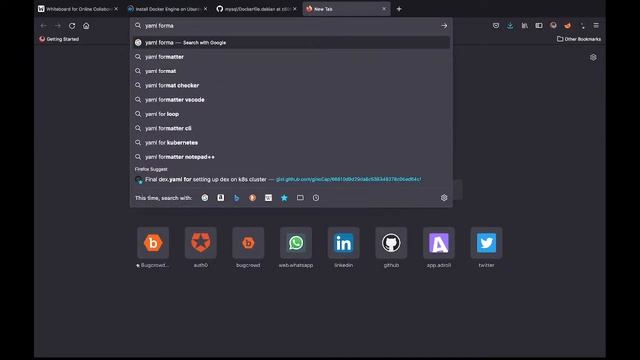Image resolution: width=640 pixels, height=360 pixels.
Task: Open the twitter shortcut tile
Action: click(x=487, y=243)
